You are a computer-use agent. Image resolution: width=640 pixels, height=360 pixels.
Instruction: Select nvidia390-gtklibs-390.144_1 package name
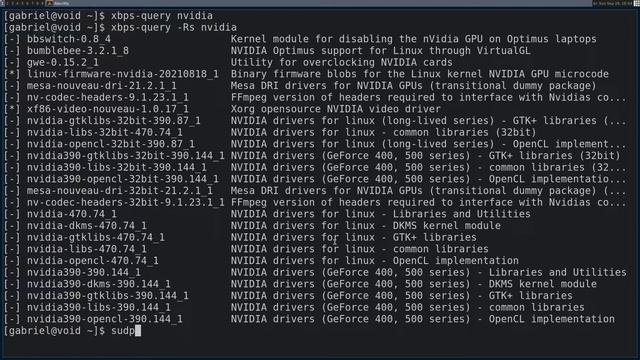108,296
